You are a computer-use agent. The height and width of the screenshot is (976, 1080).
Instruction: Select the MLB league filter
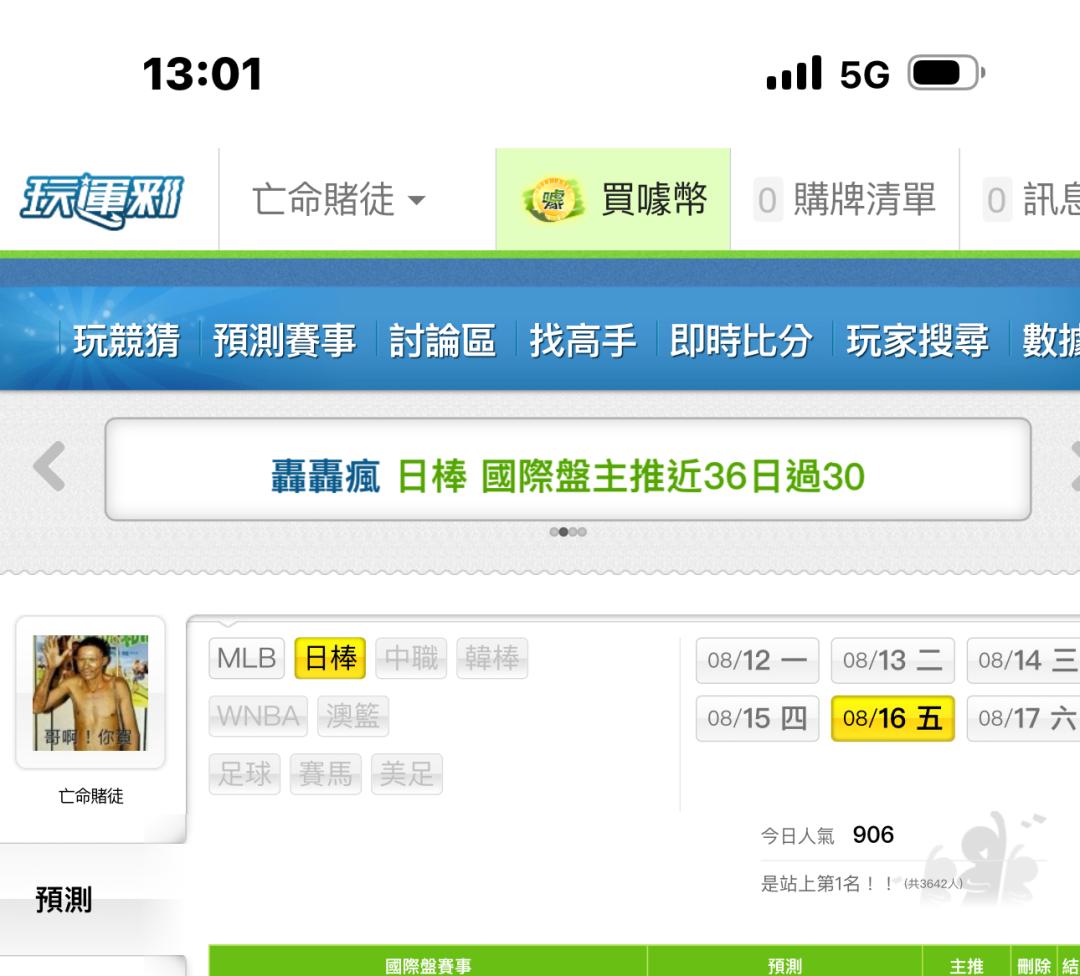coord(247,658)
